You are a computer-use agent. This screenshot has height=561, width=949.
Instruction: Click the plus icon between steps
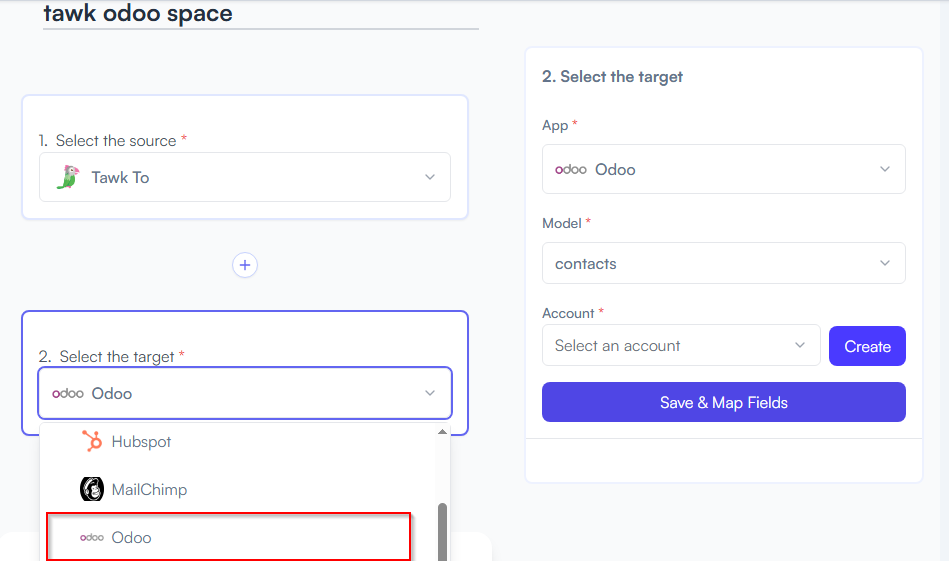[x=245, y=265]
